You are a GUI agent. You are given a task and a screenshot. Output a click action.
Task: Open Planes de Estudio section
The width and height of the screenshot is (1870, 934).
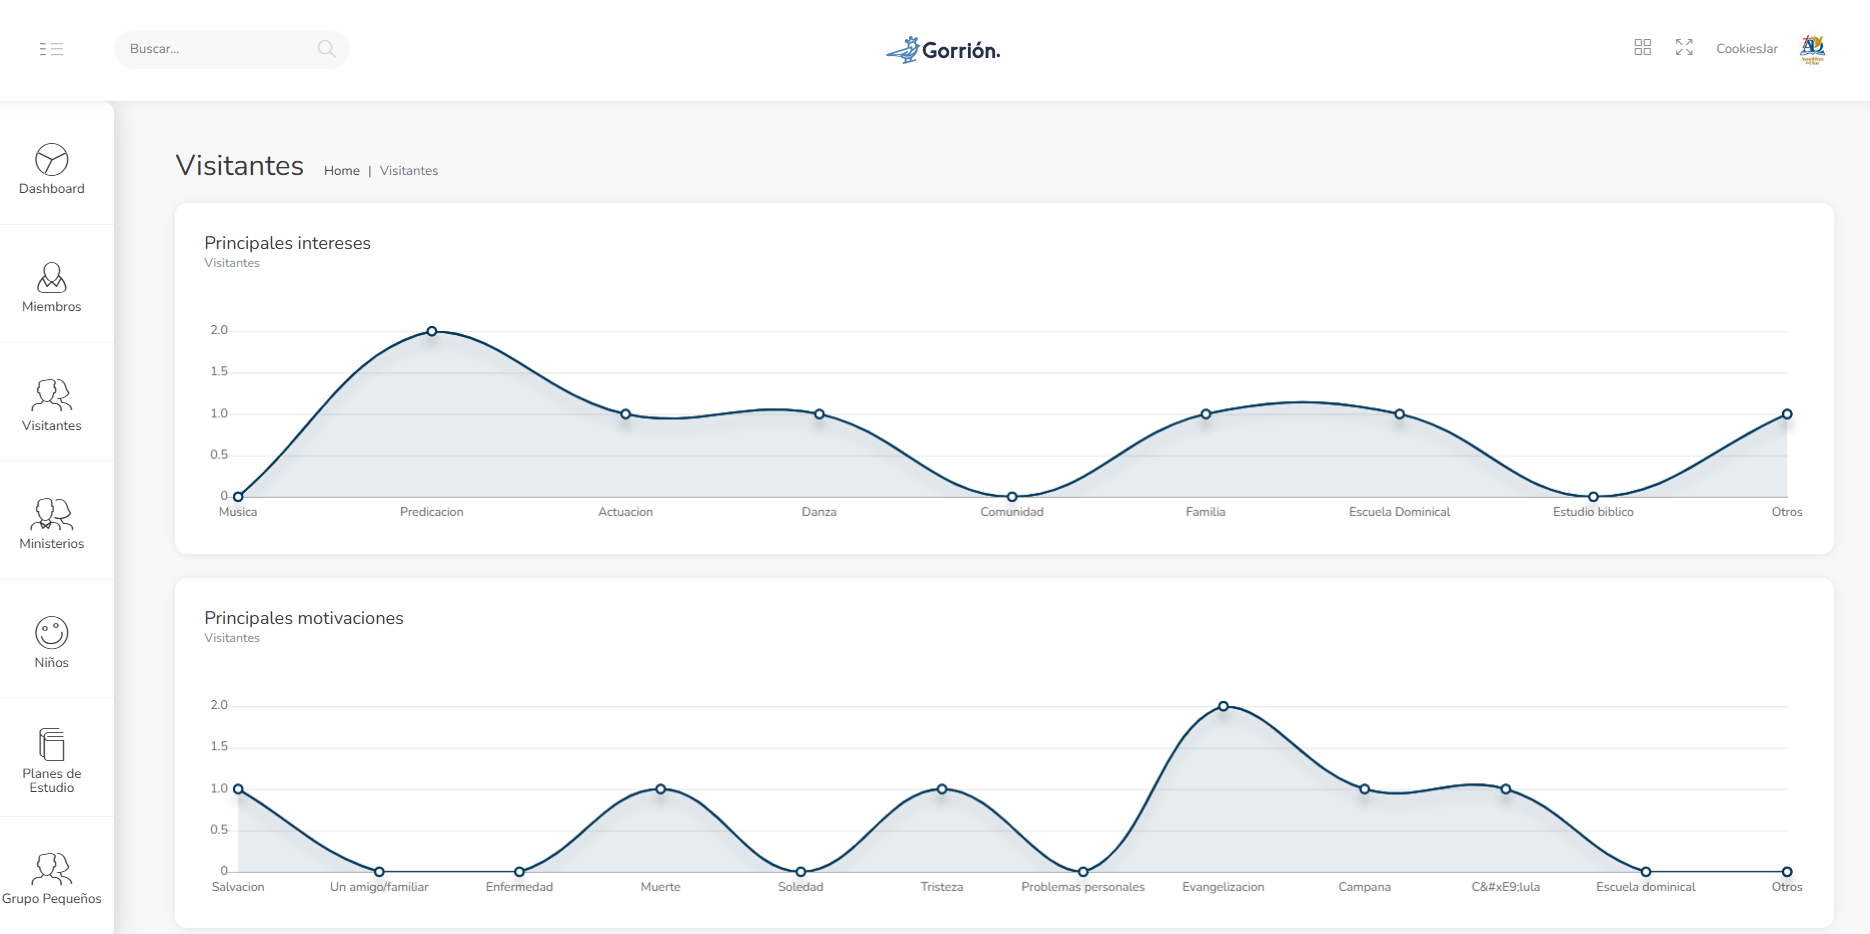[x=52, y=760]
